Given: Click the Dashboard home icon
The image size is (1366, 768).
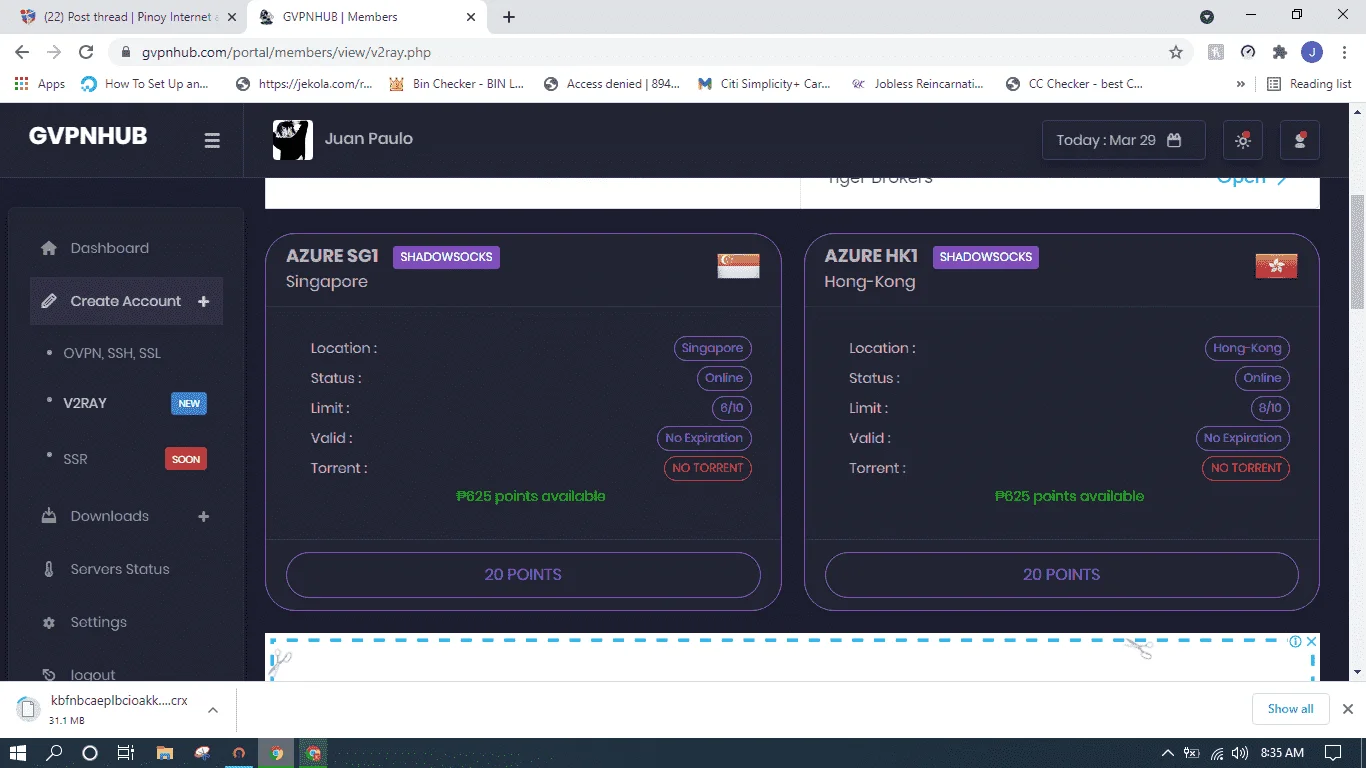Looking at the screenshot, I should point(49,248).
